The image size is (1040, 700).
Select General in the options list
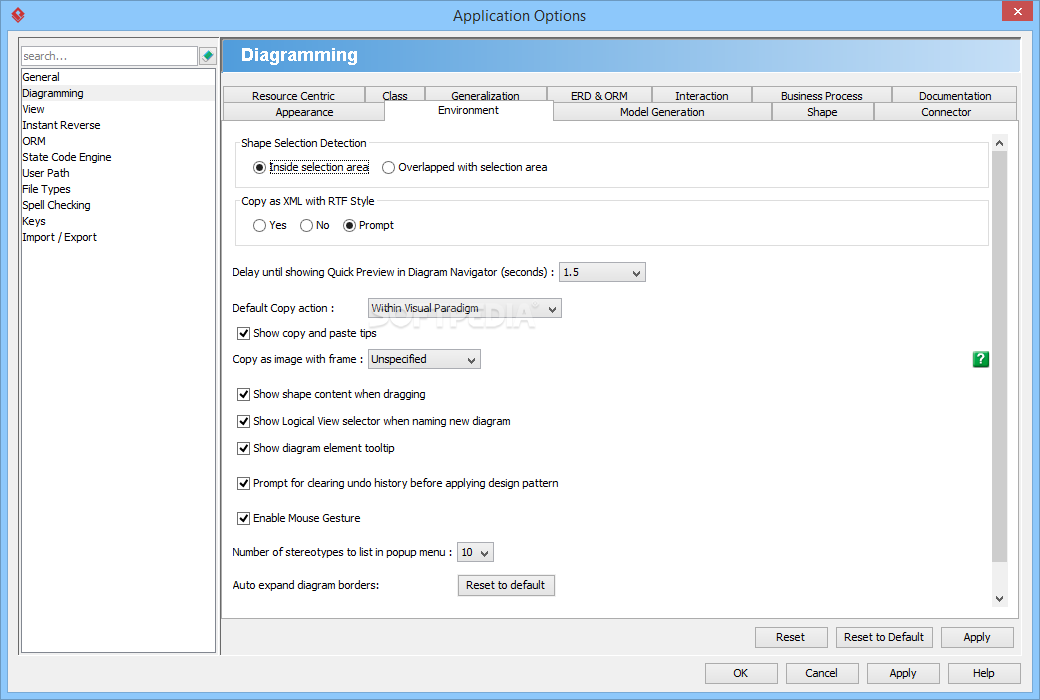(118, 77)
